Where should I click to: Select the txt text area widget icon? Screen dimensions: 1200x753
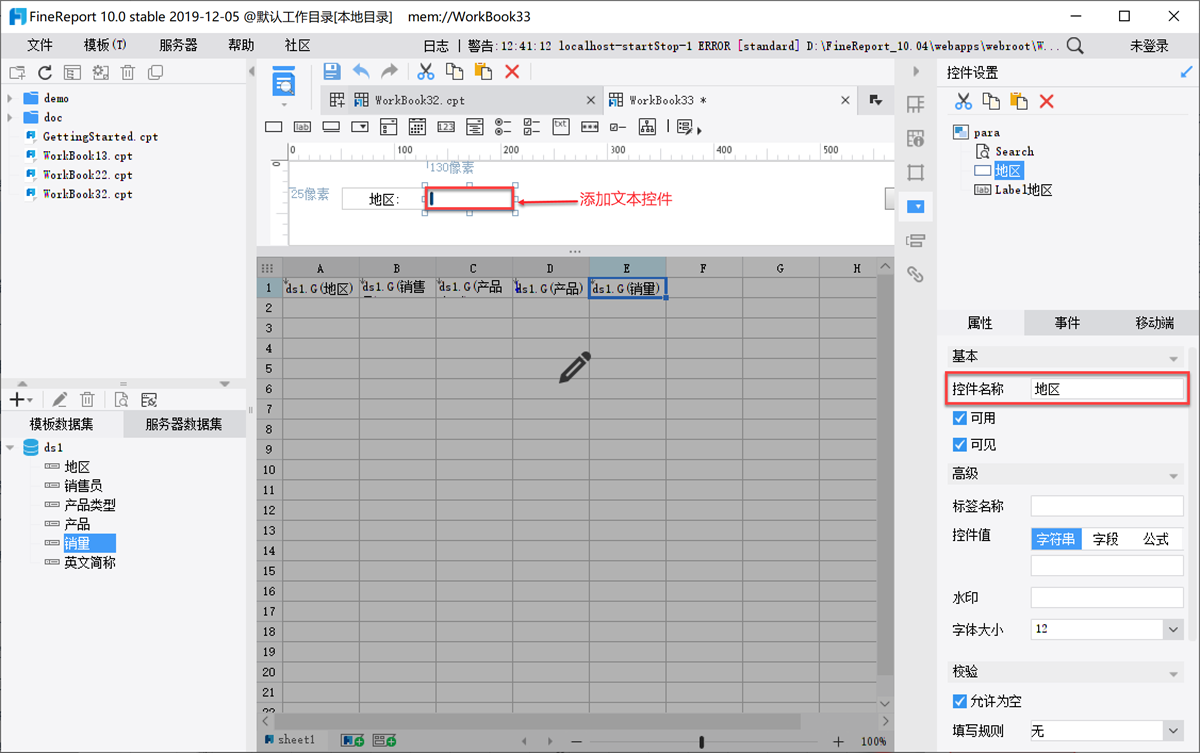tap(561, 126)
